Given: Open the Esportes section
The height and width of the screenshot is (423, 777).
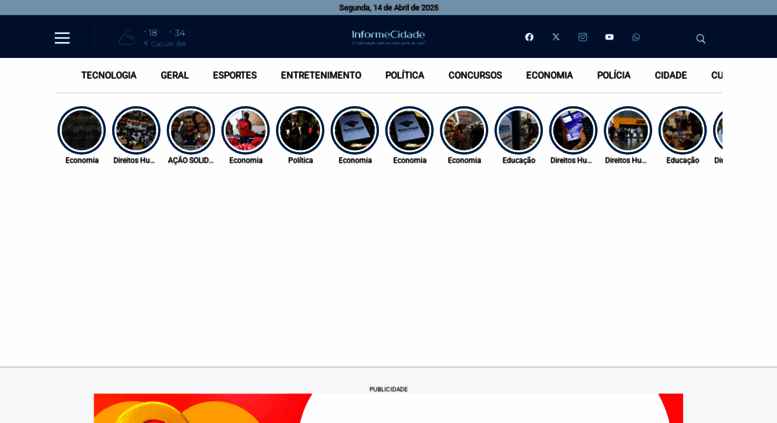Looking at the screenshot, I should tap(235, 75).
